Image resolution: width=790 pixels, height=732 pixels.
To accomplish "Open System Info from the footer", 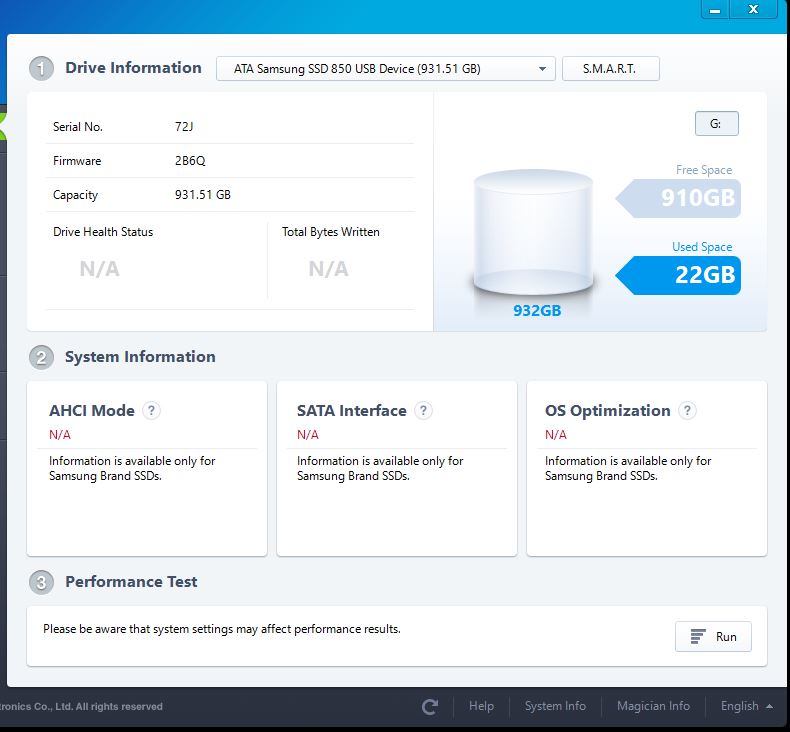I will tap(555, 706).
